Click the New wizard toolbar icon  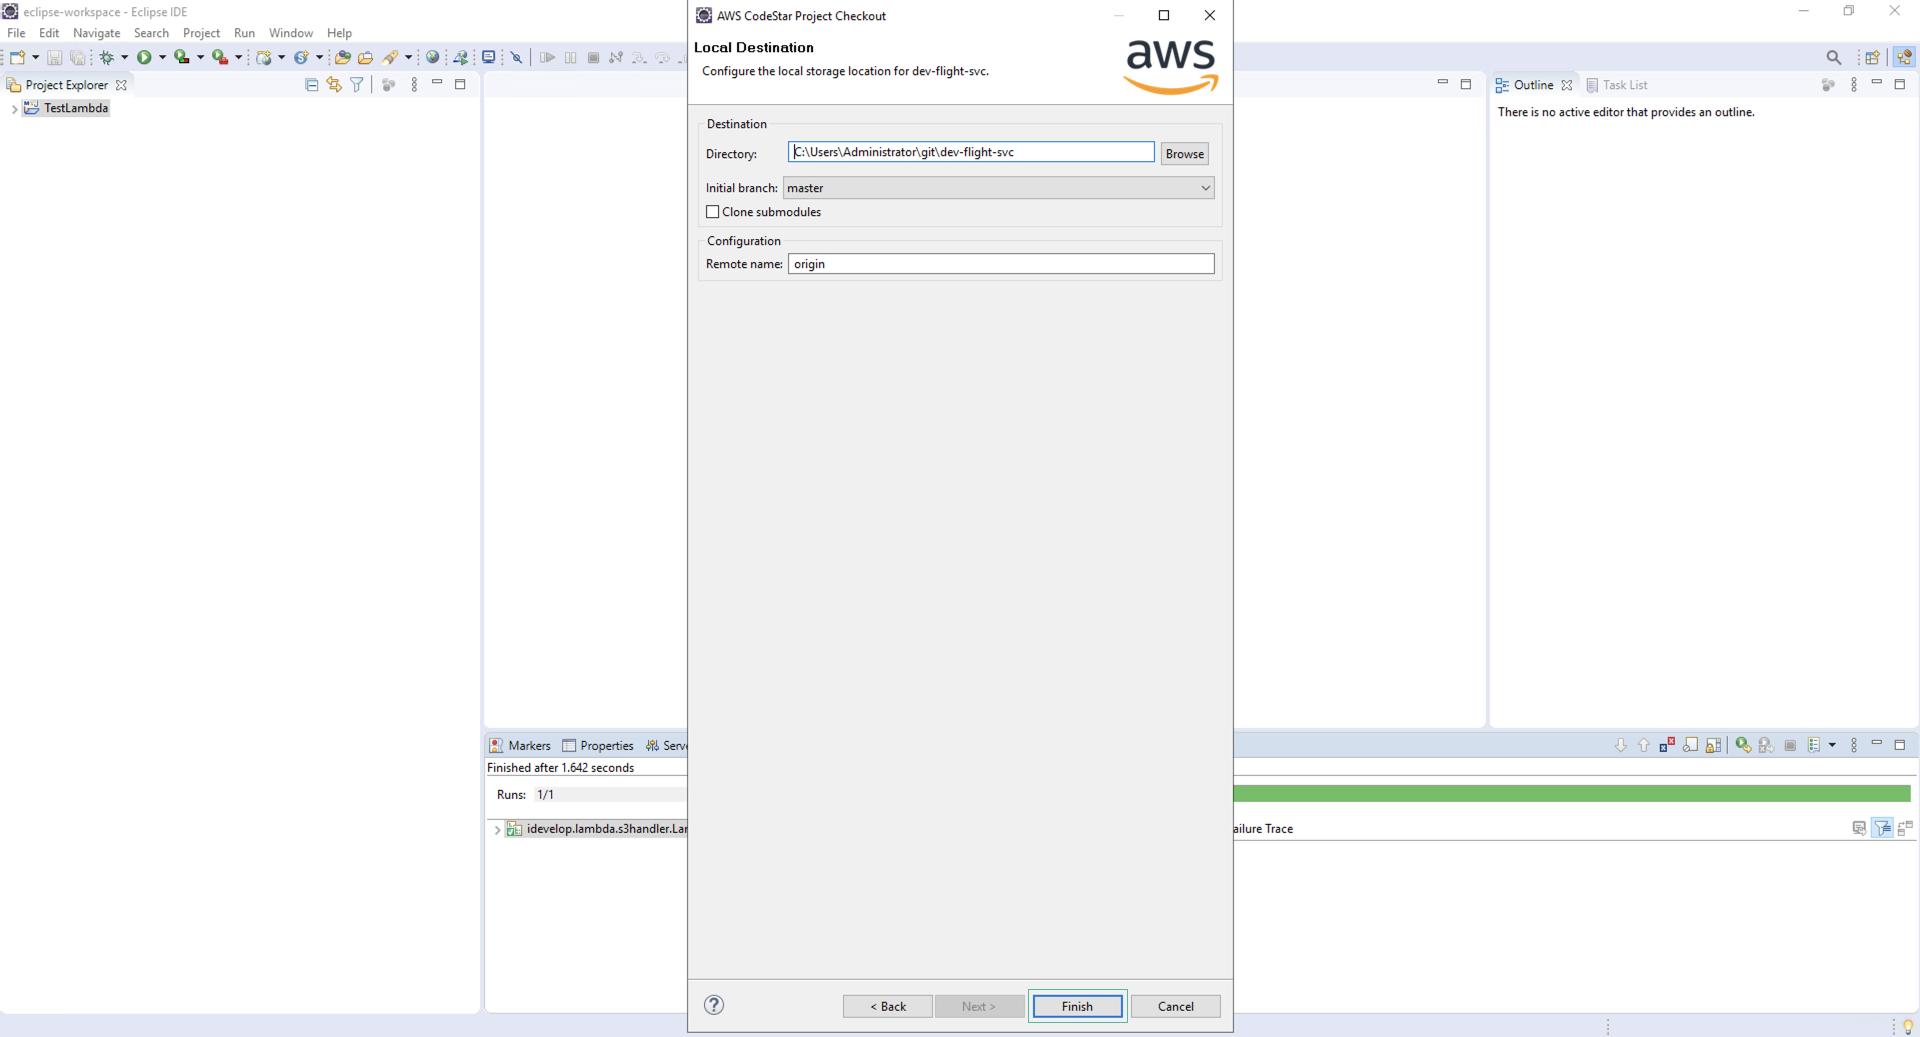click(x=17, y=57)
